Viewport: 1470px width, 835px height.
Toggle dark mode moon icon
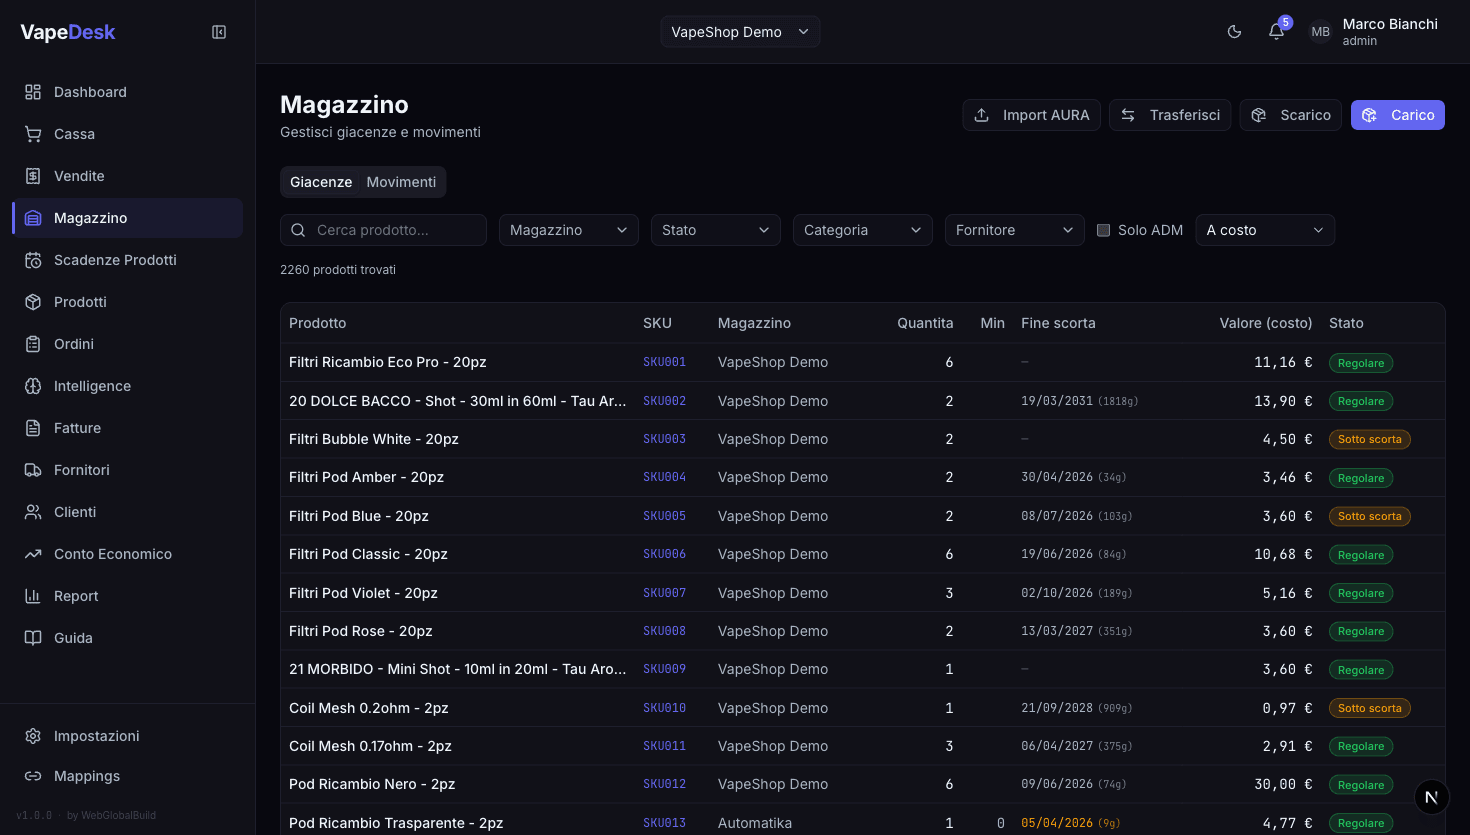(x=1234, y=32)
